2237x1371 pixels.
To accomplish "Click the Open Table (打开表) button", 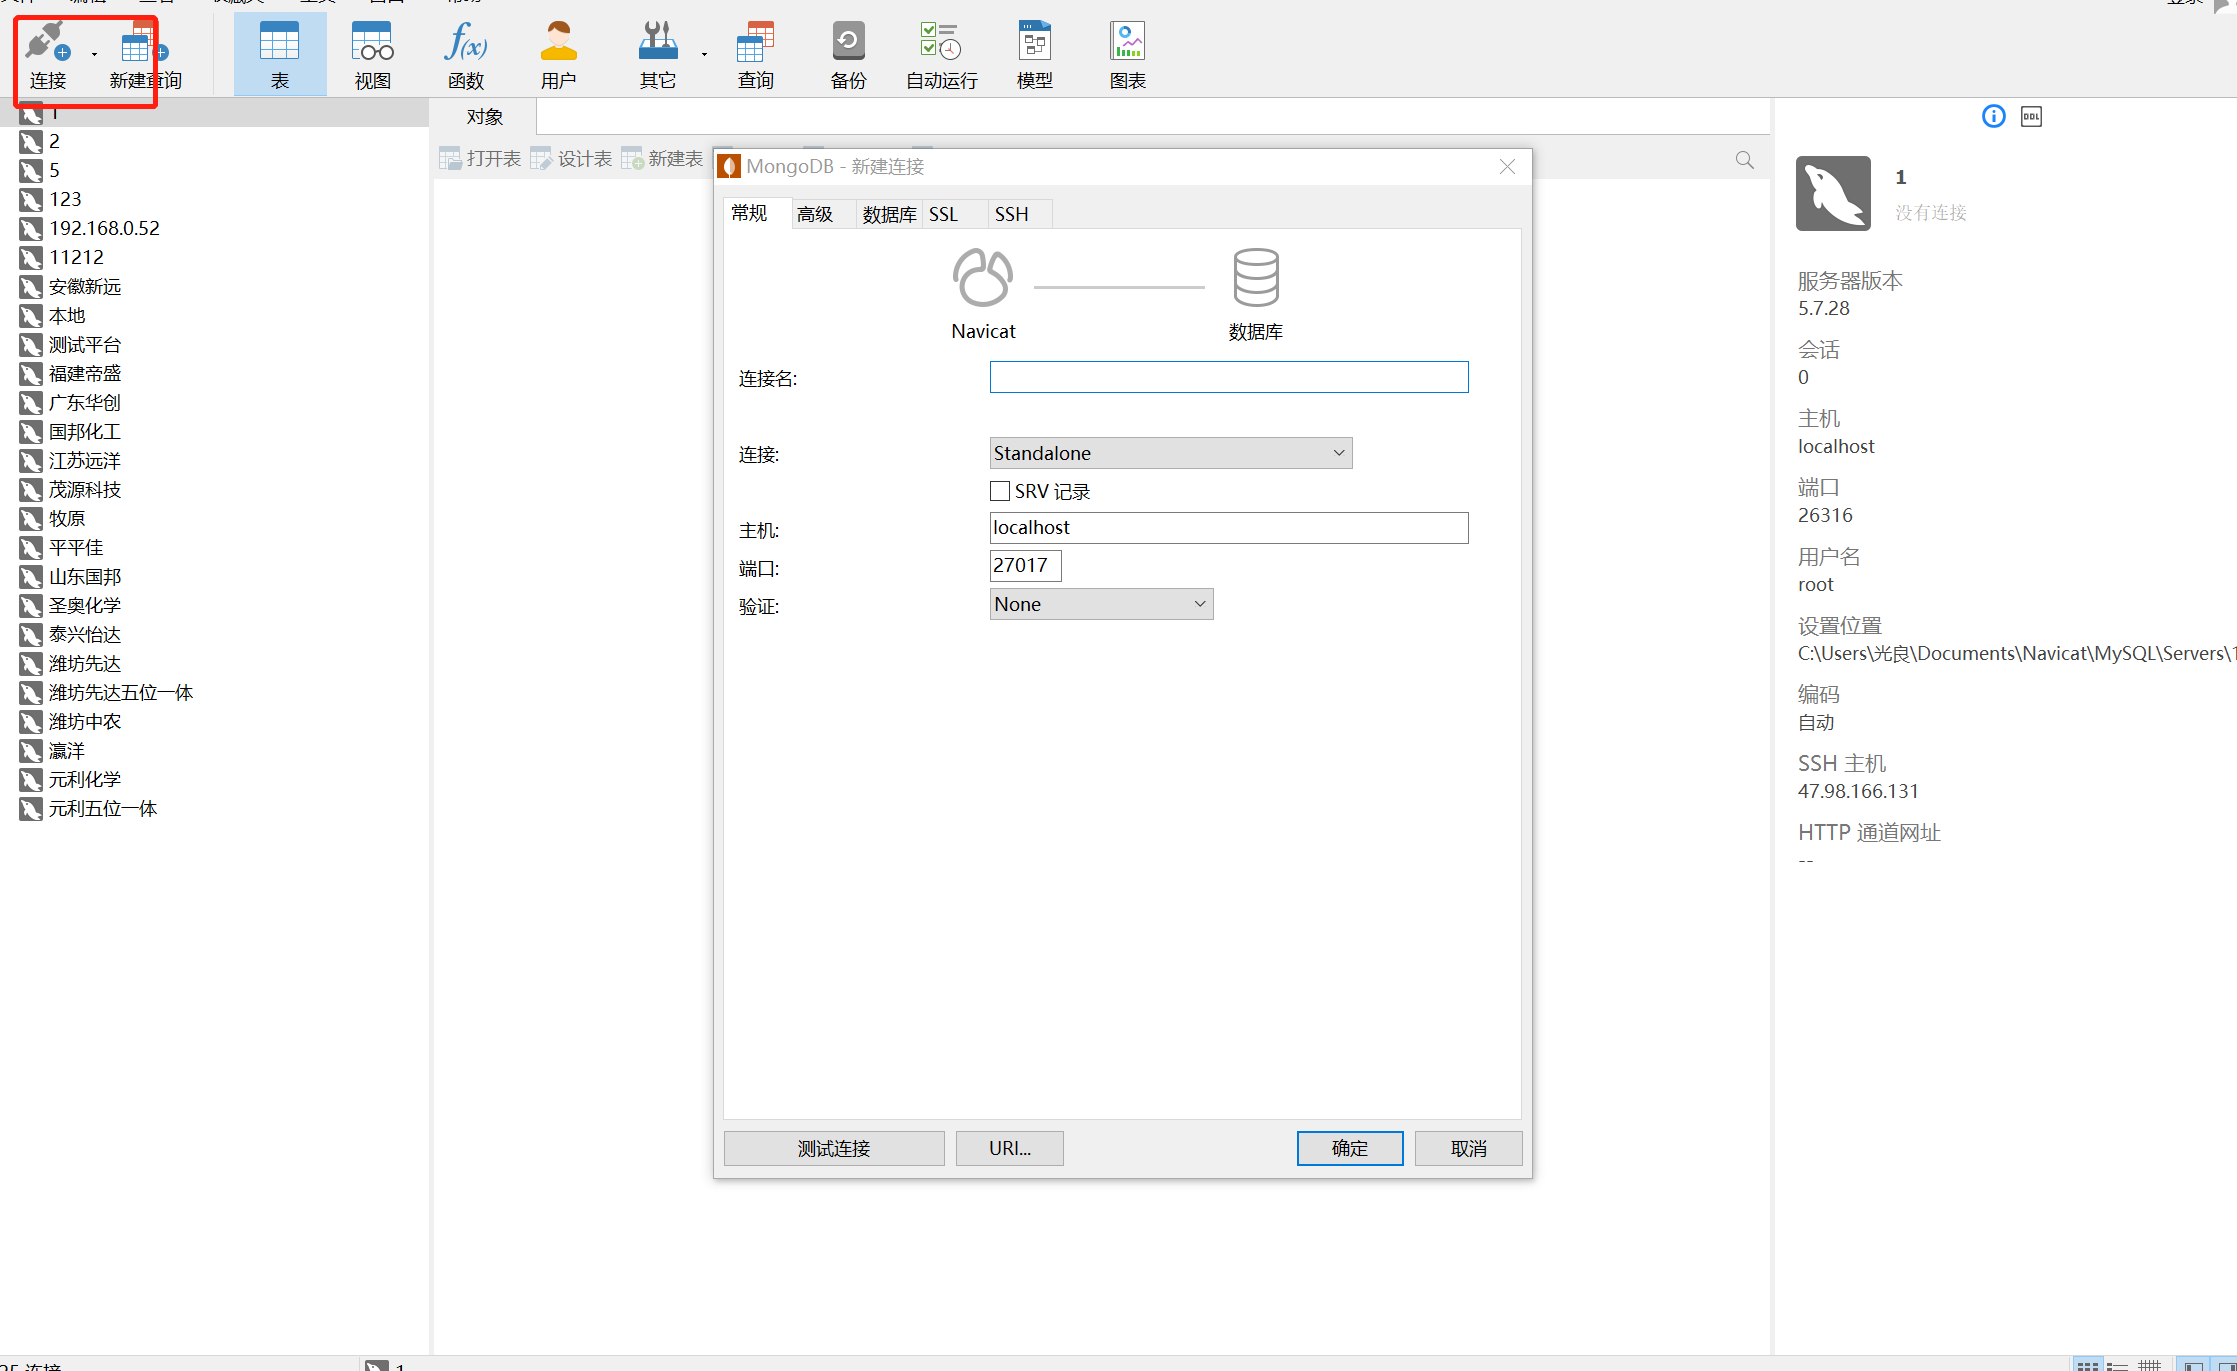I will click(x=481, y=159).
